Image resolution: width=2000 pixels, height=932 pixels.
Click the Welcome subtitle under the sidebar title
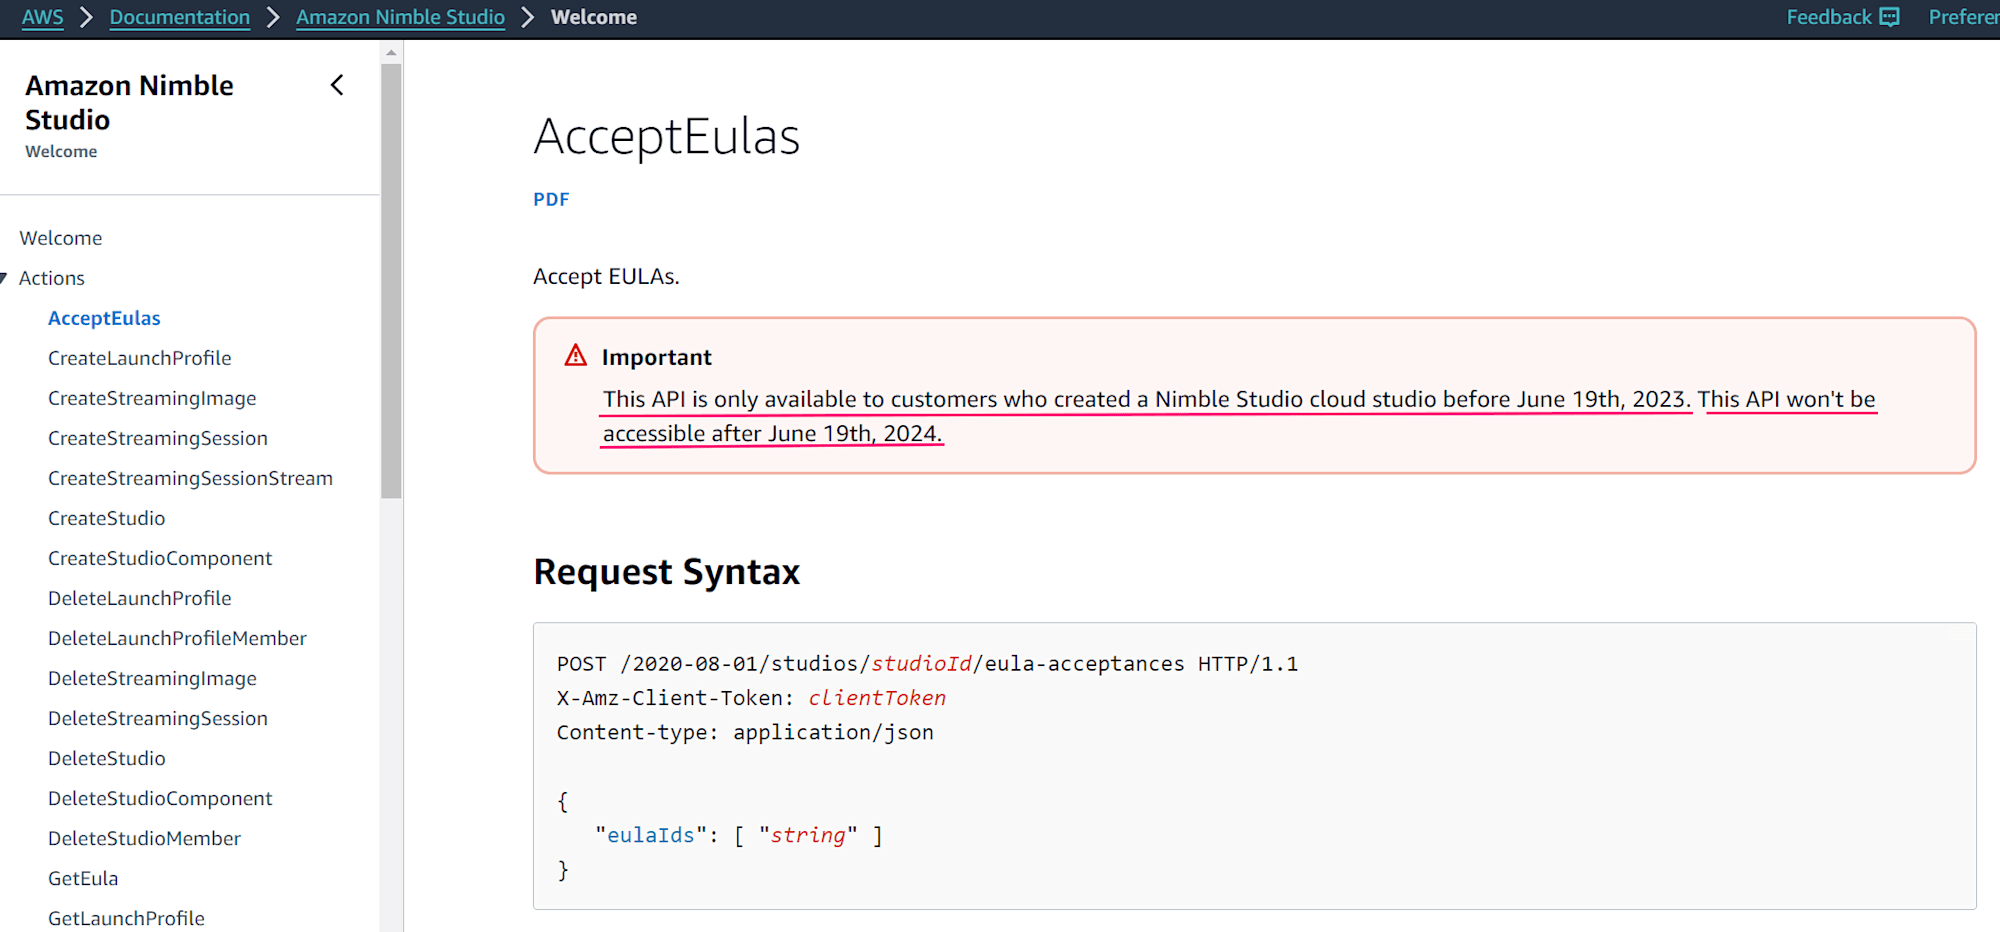[61, 151]
